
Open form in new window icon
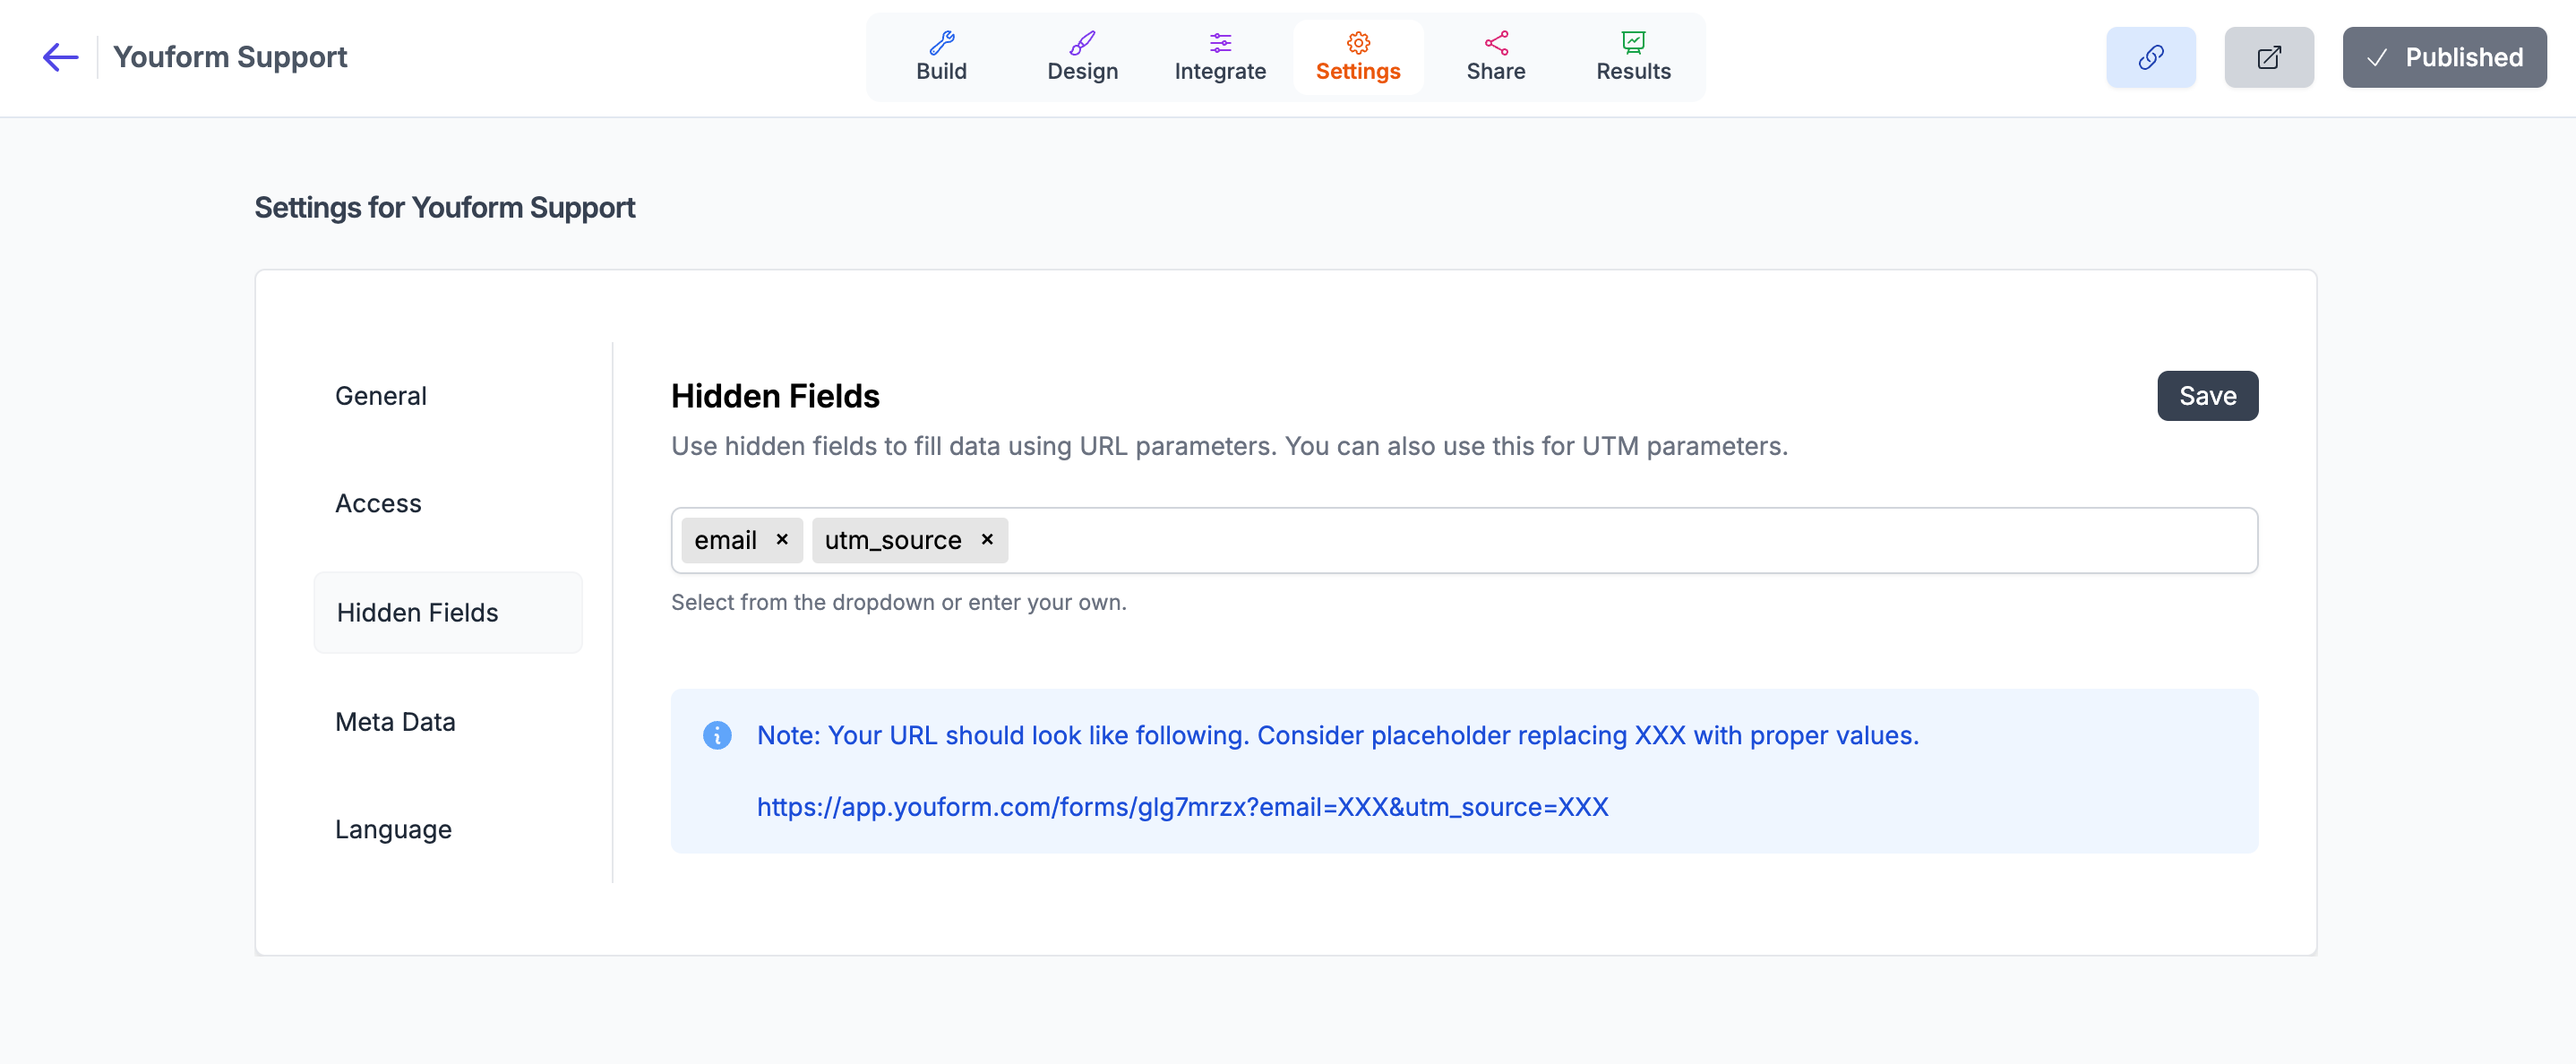2269,57
